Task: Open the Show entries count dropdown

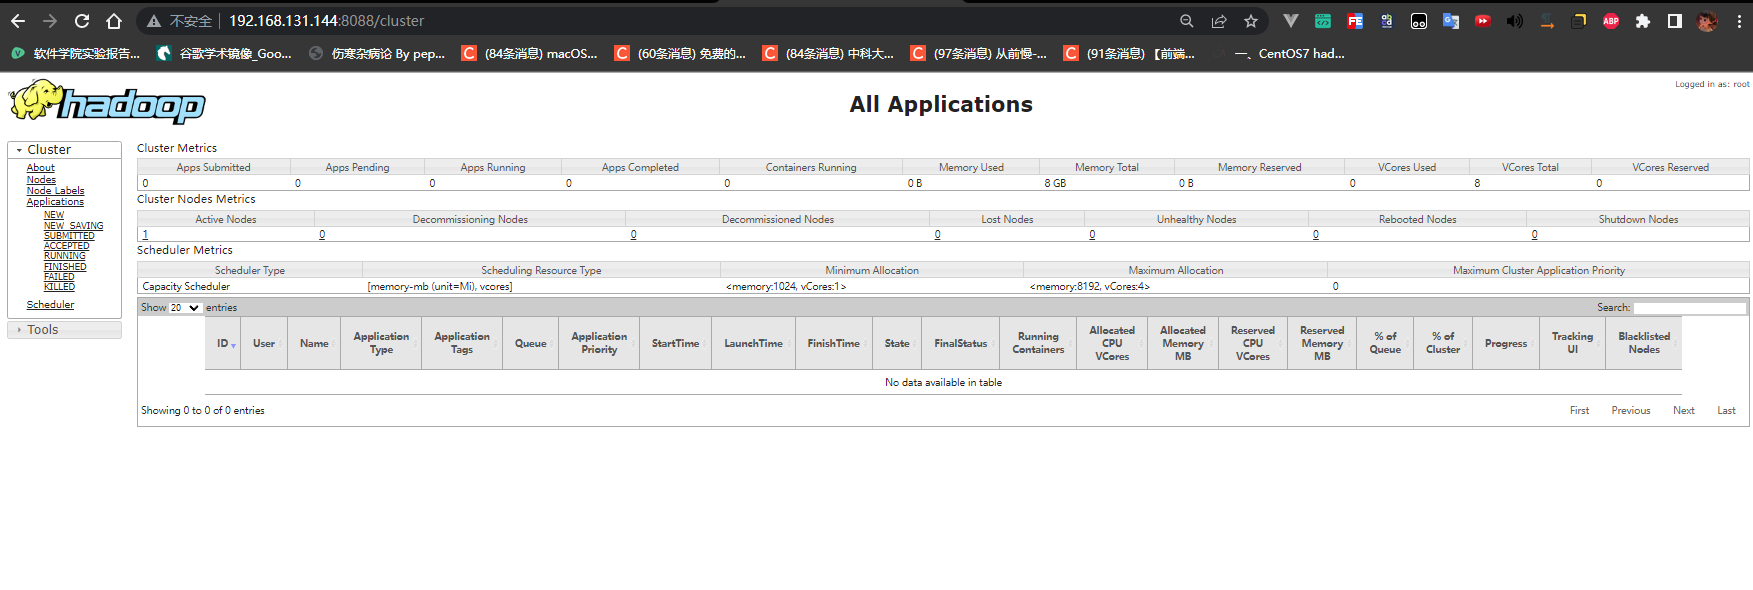Action: pyautogui.click(x=185, y=308)
